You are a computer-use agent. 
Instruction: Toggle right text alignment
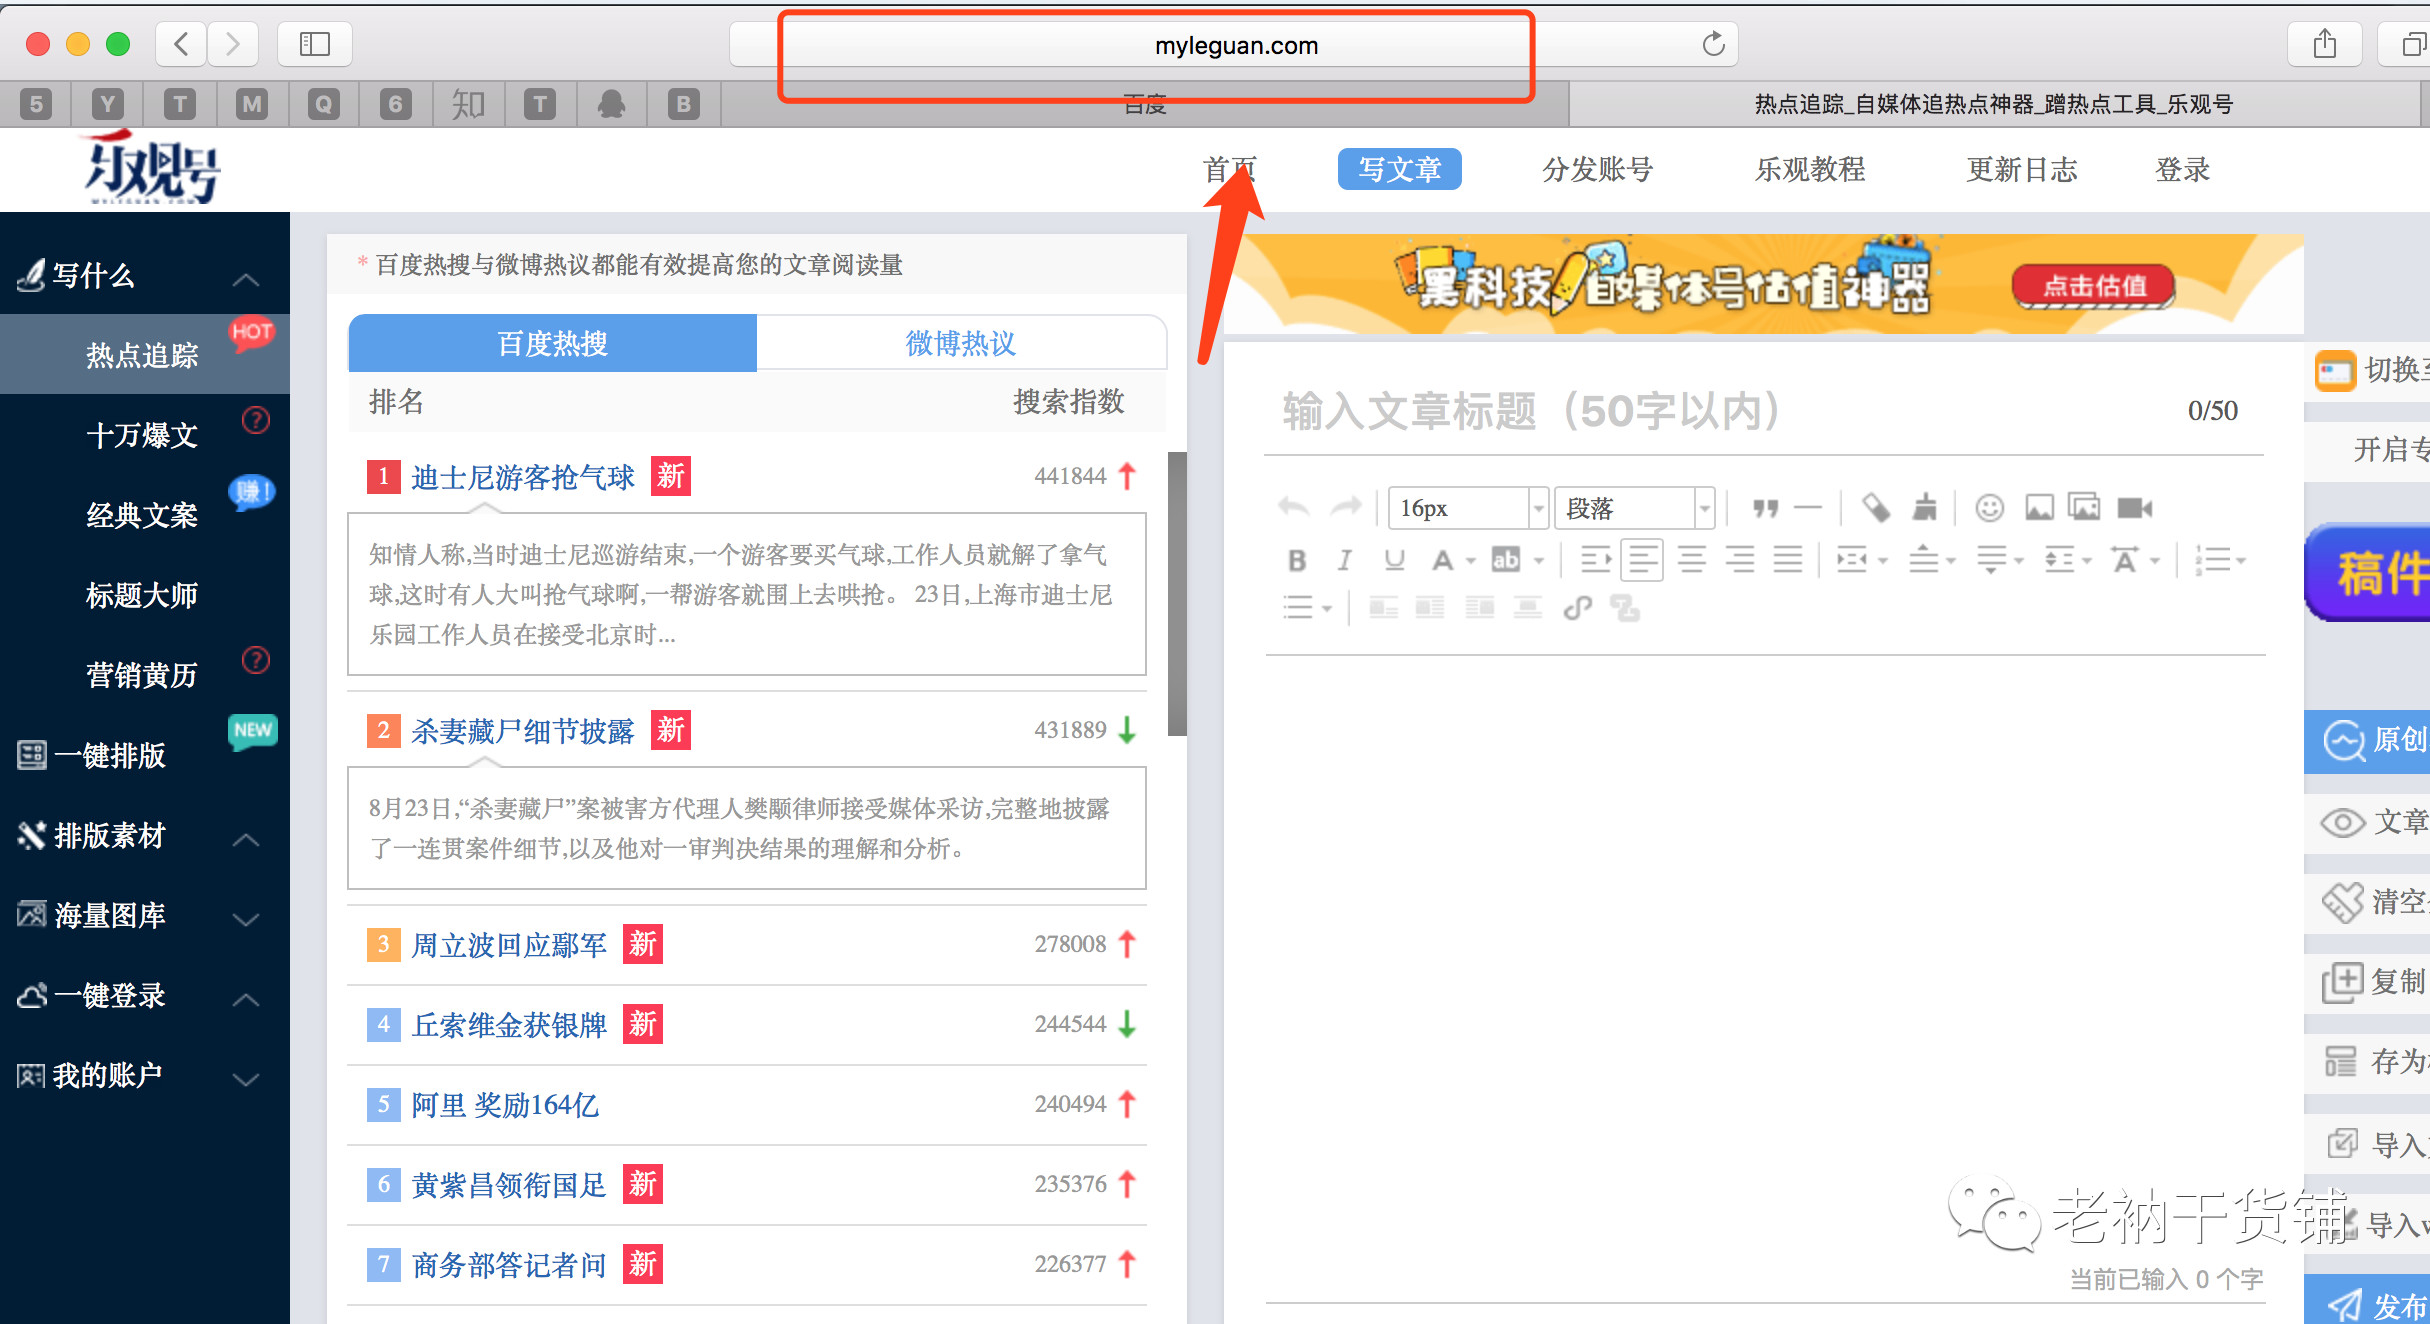click(1740, 559)
